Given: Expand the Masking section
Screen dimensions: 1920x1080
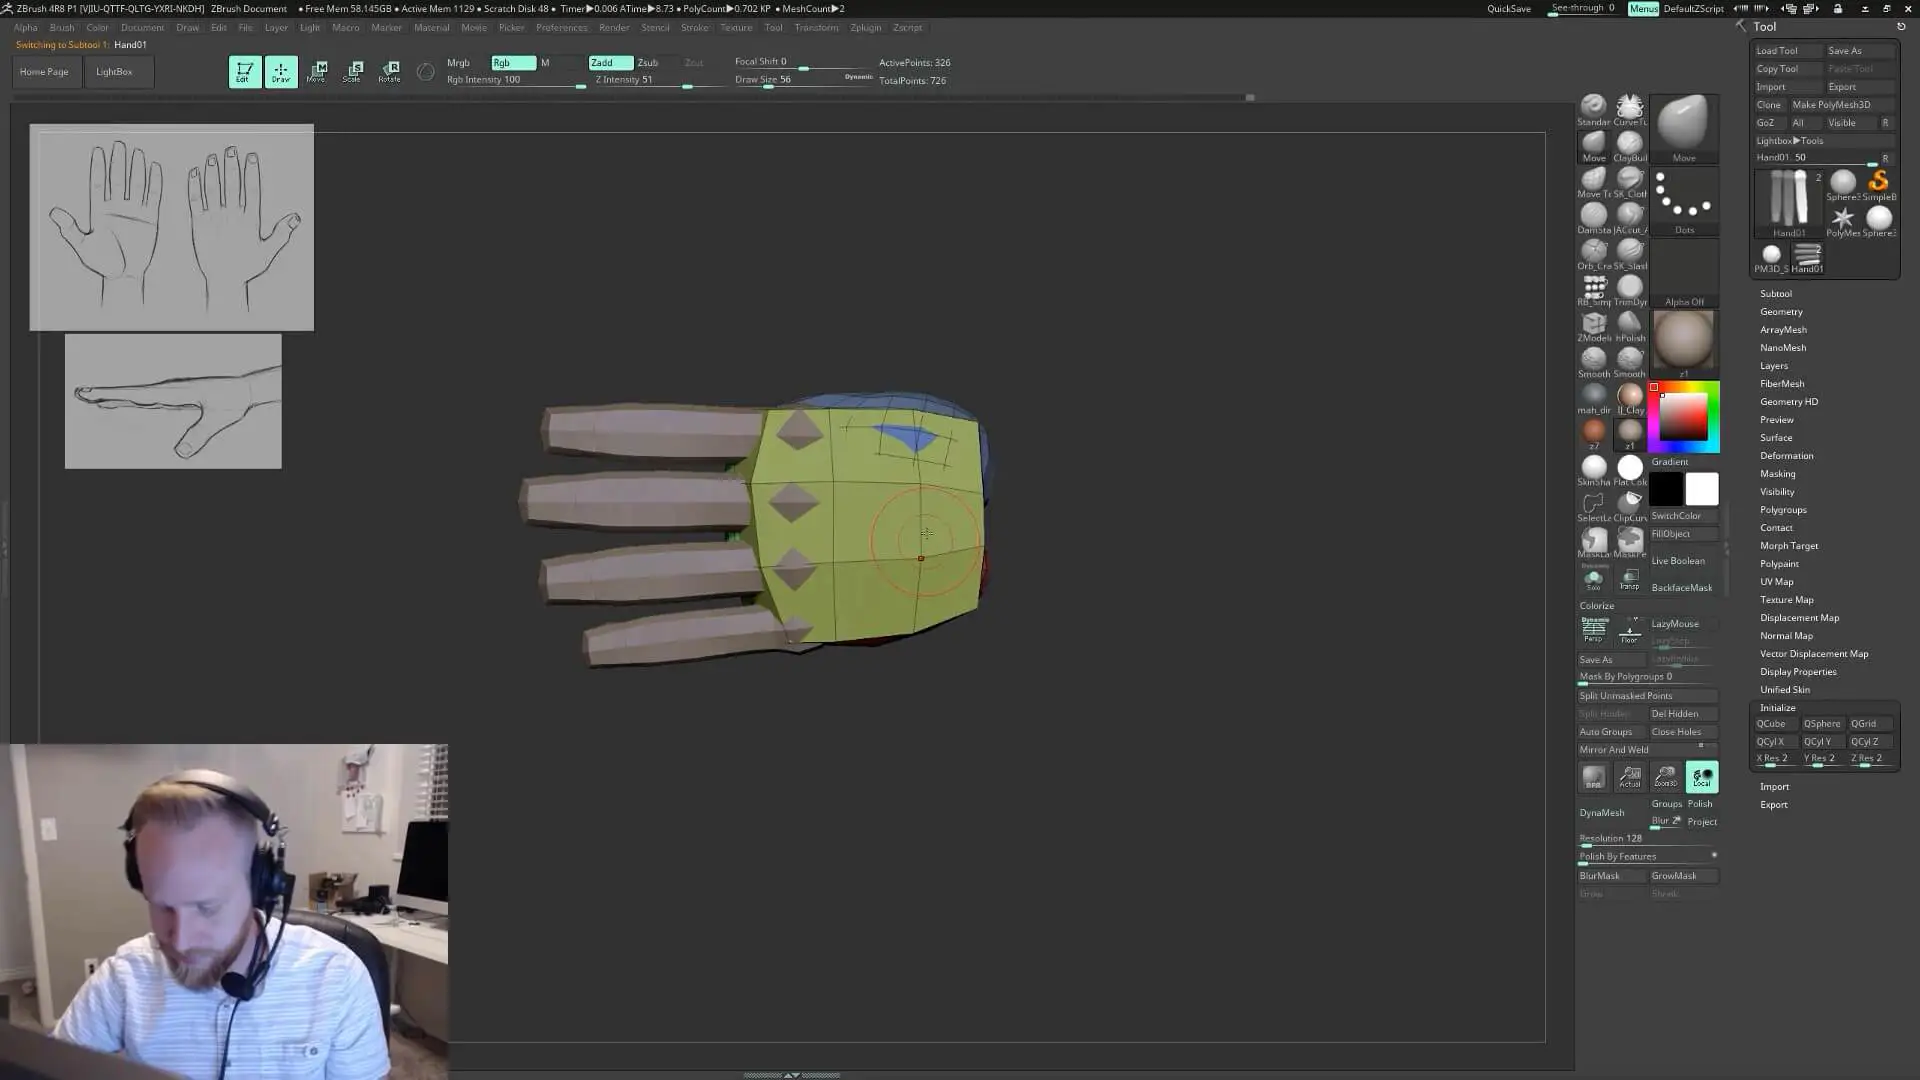Looking at the screenshot, I should tap(1777, 474).
